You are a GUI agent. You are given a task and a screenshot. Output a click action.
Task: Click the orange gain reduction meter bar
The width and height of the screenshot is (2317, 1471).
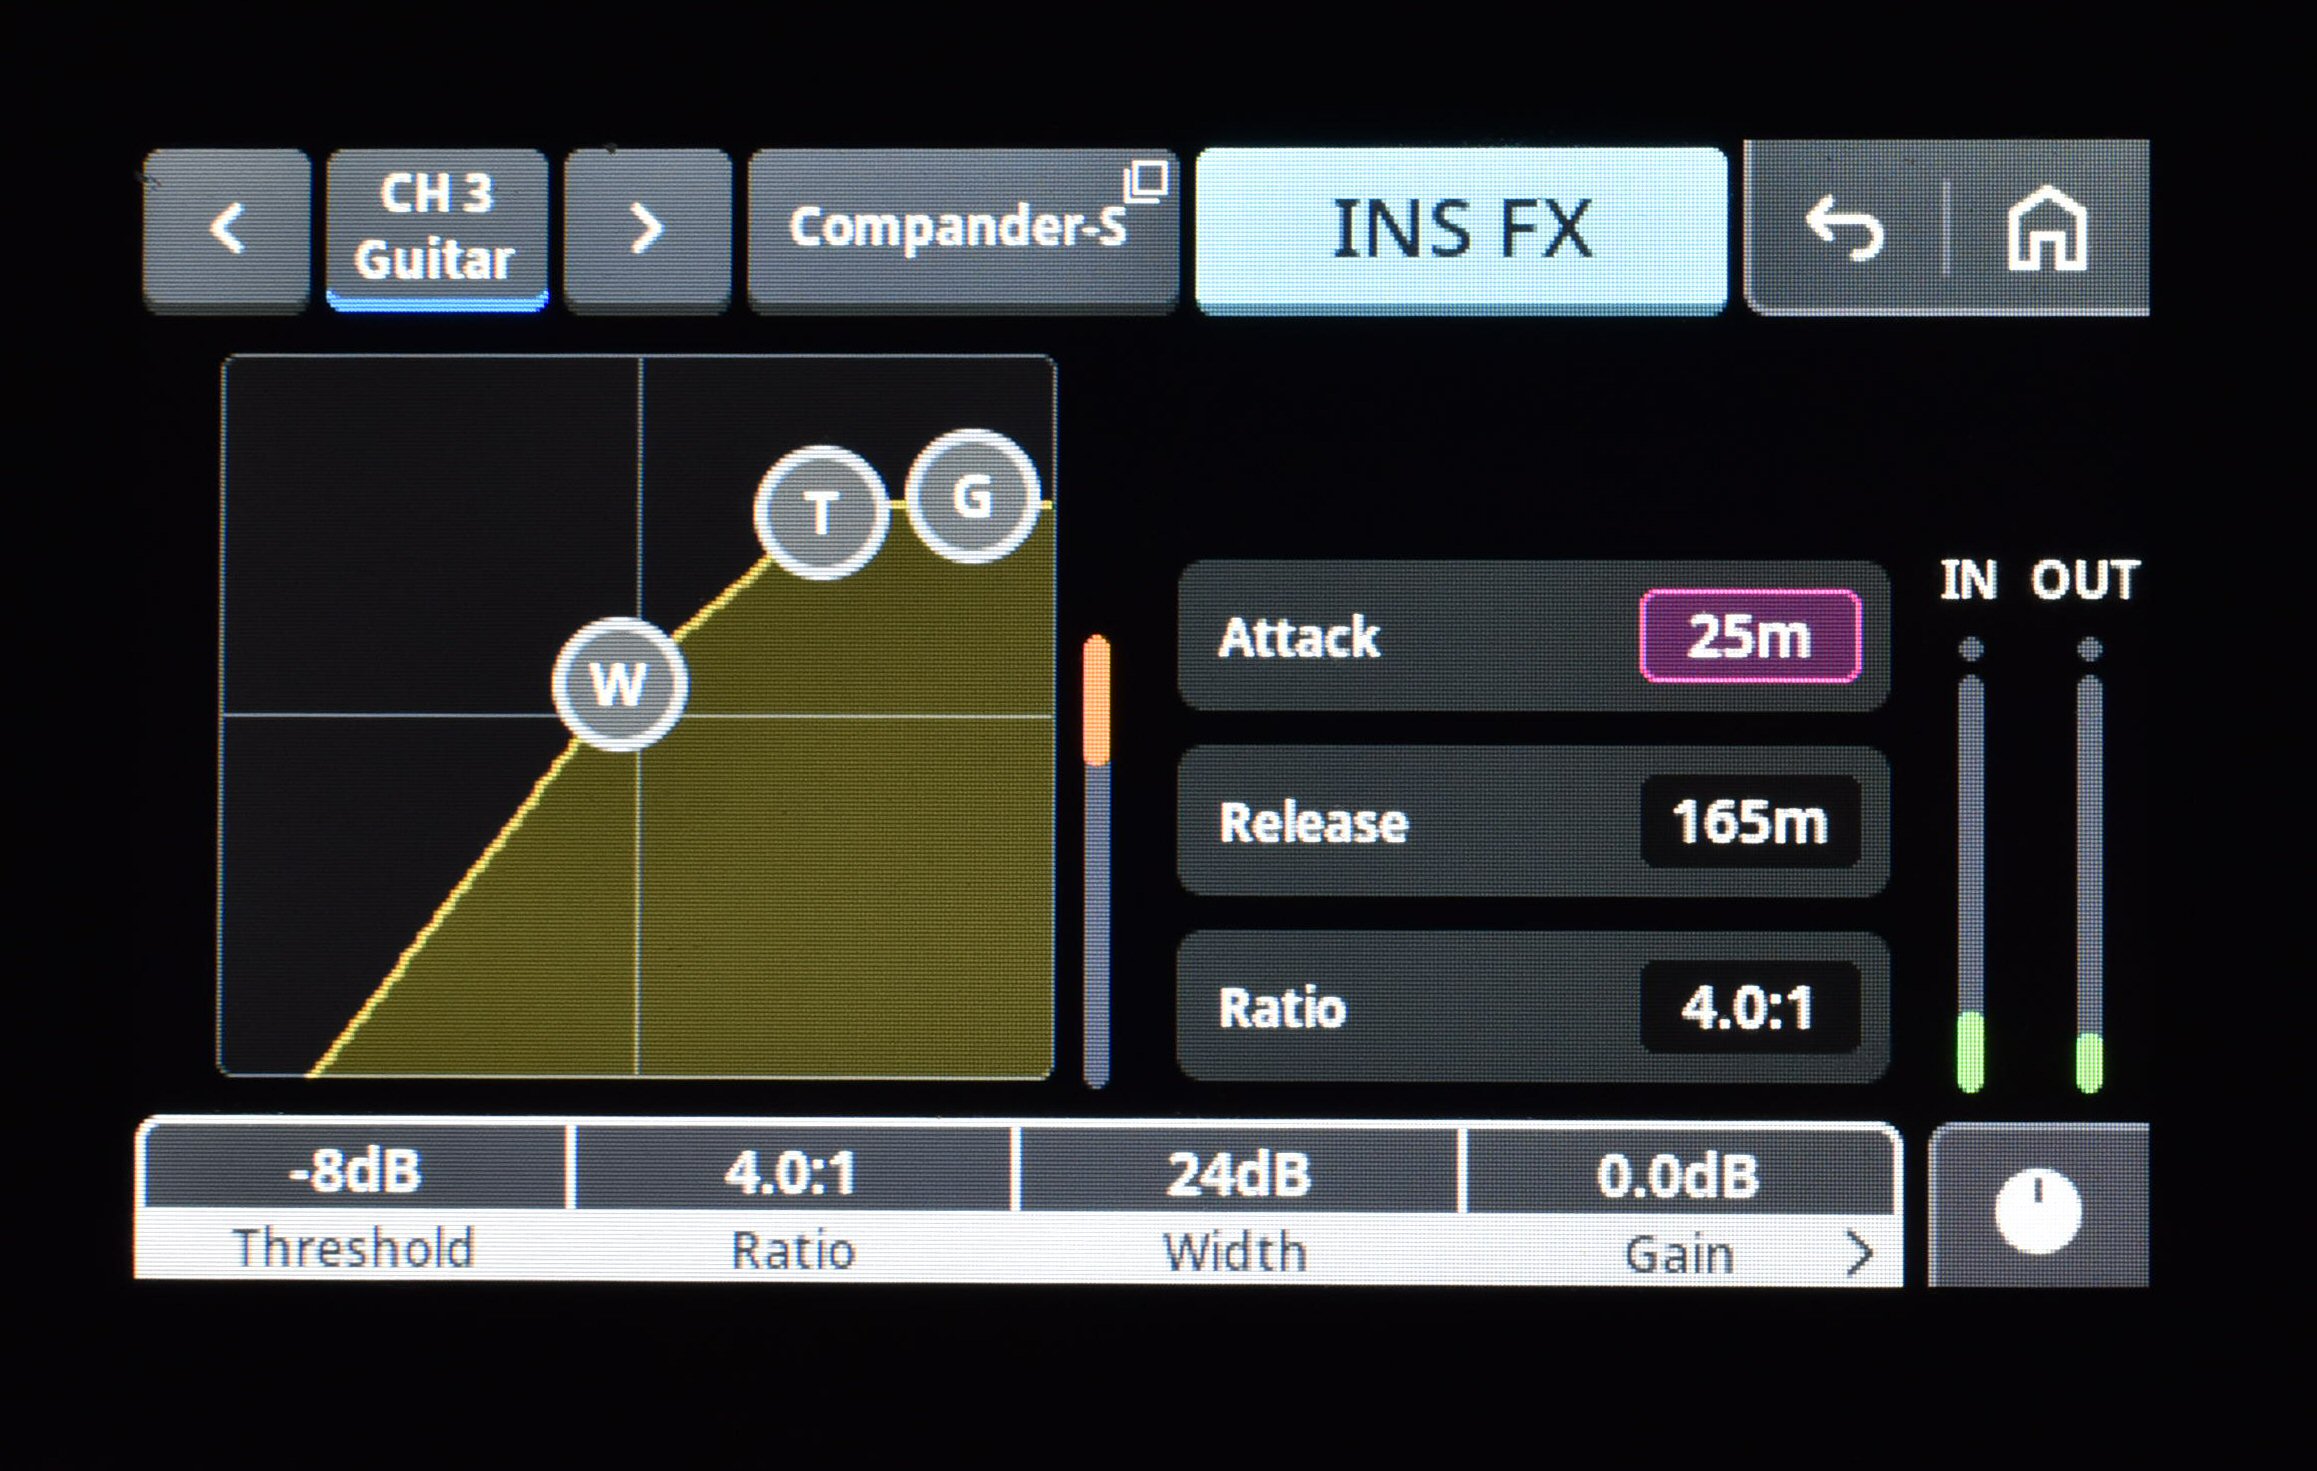[x=1097, y=700]
